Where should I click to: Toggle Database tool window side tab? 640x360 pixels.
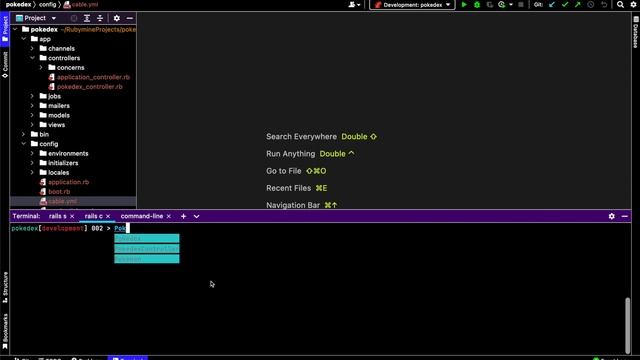(636, 32)
